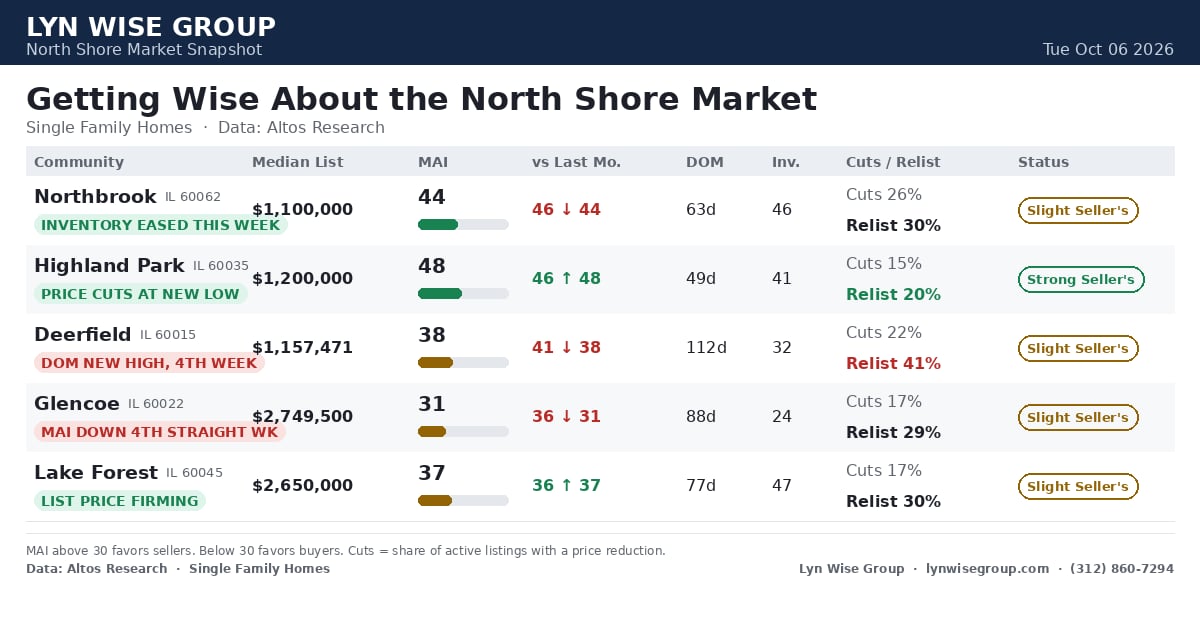Click the $1,200,000 median list price

(302, 279)
